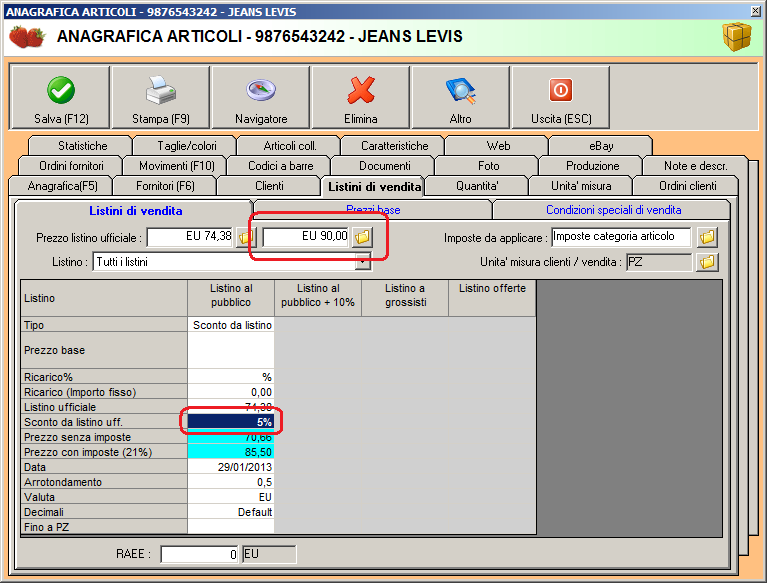Screen dimensions: 767x583
Task: Open the Prezzi base sub-tab
Action: pos(373,210)
